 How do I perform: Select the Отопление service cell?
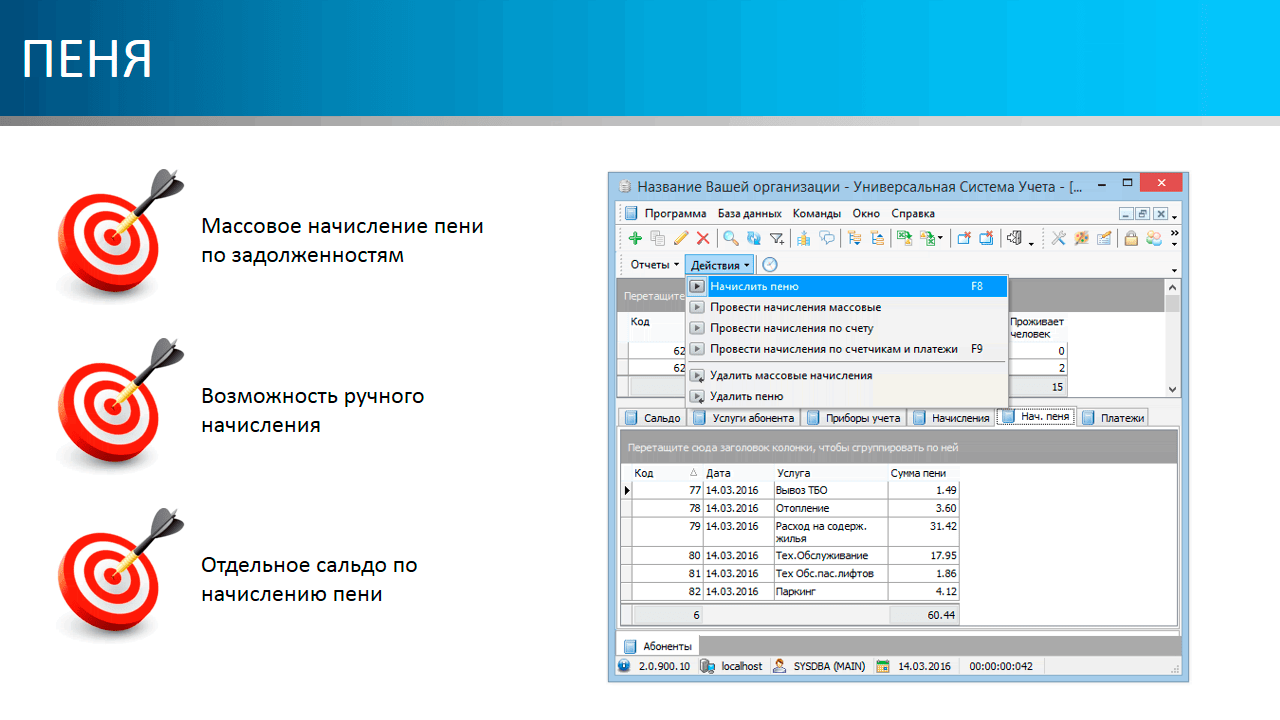pos(830,508)
